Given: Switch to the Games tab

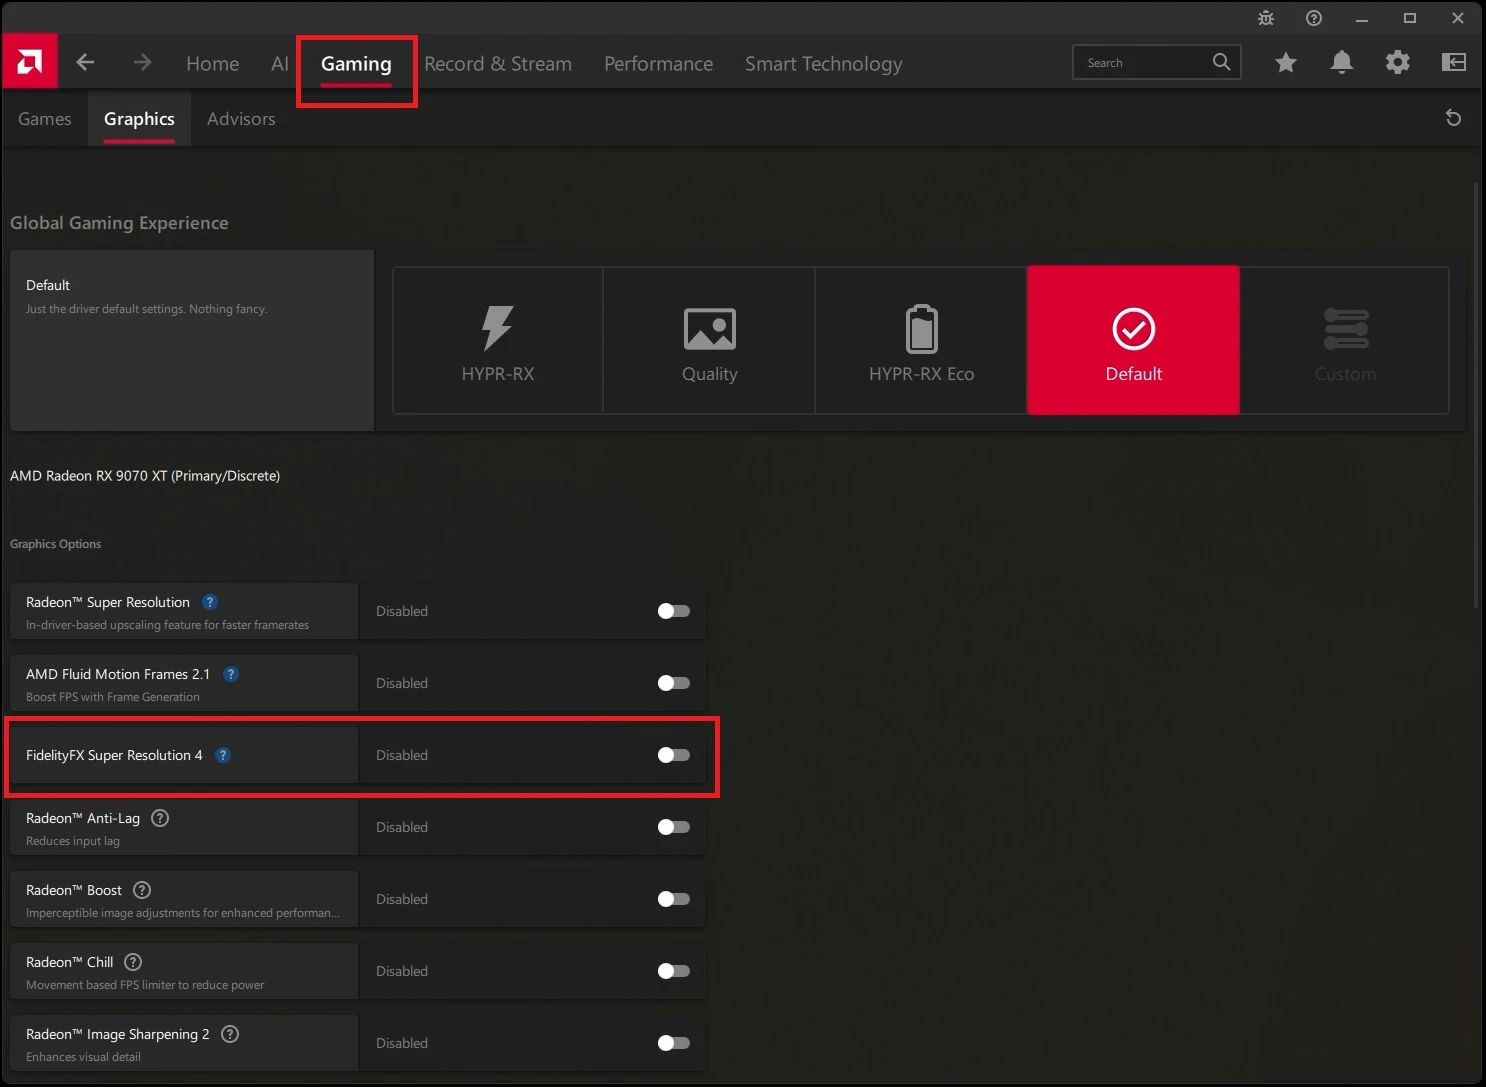Looking at the screenshot, I should [44, 118].
